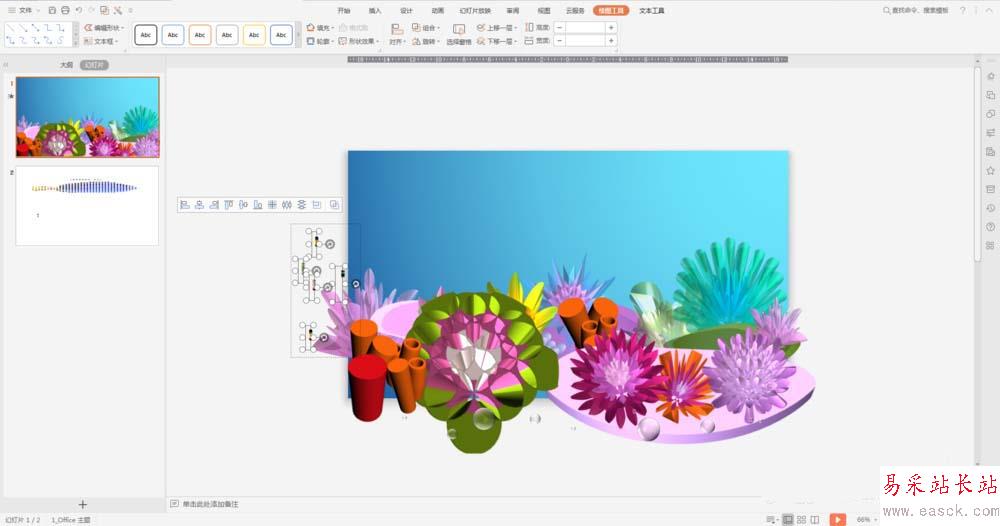Select the second slide thumbnail
Viewport: 1000px width, 526px height.
[x=87, y=205]
